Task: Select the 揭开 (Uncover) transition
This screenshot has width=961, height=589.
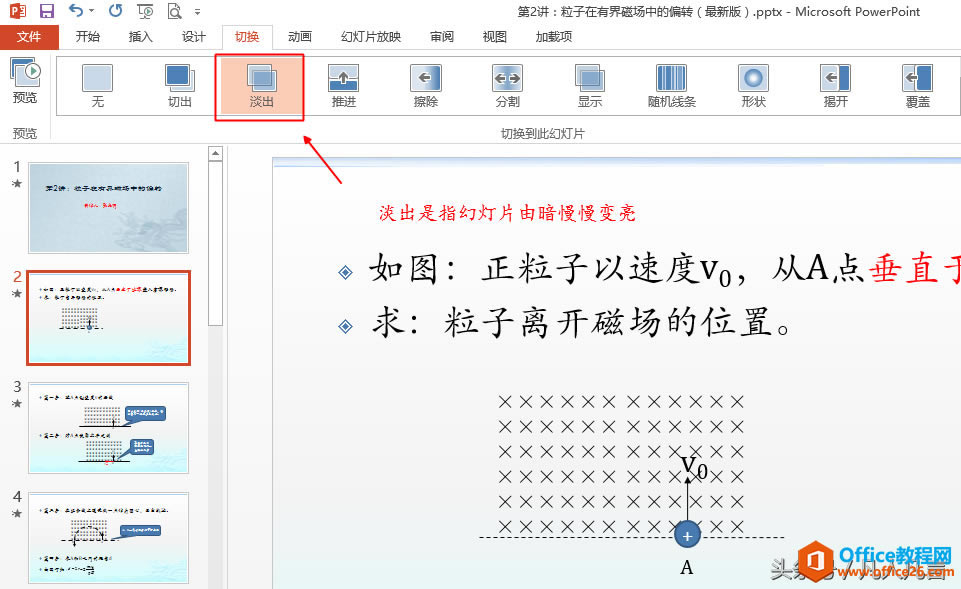Action: pyautogui.click(x=835, y=86)
